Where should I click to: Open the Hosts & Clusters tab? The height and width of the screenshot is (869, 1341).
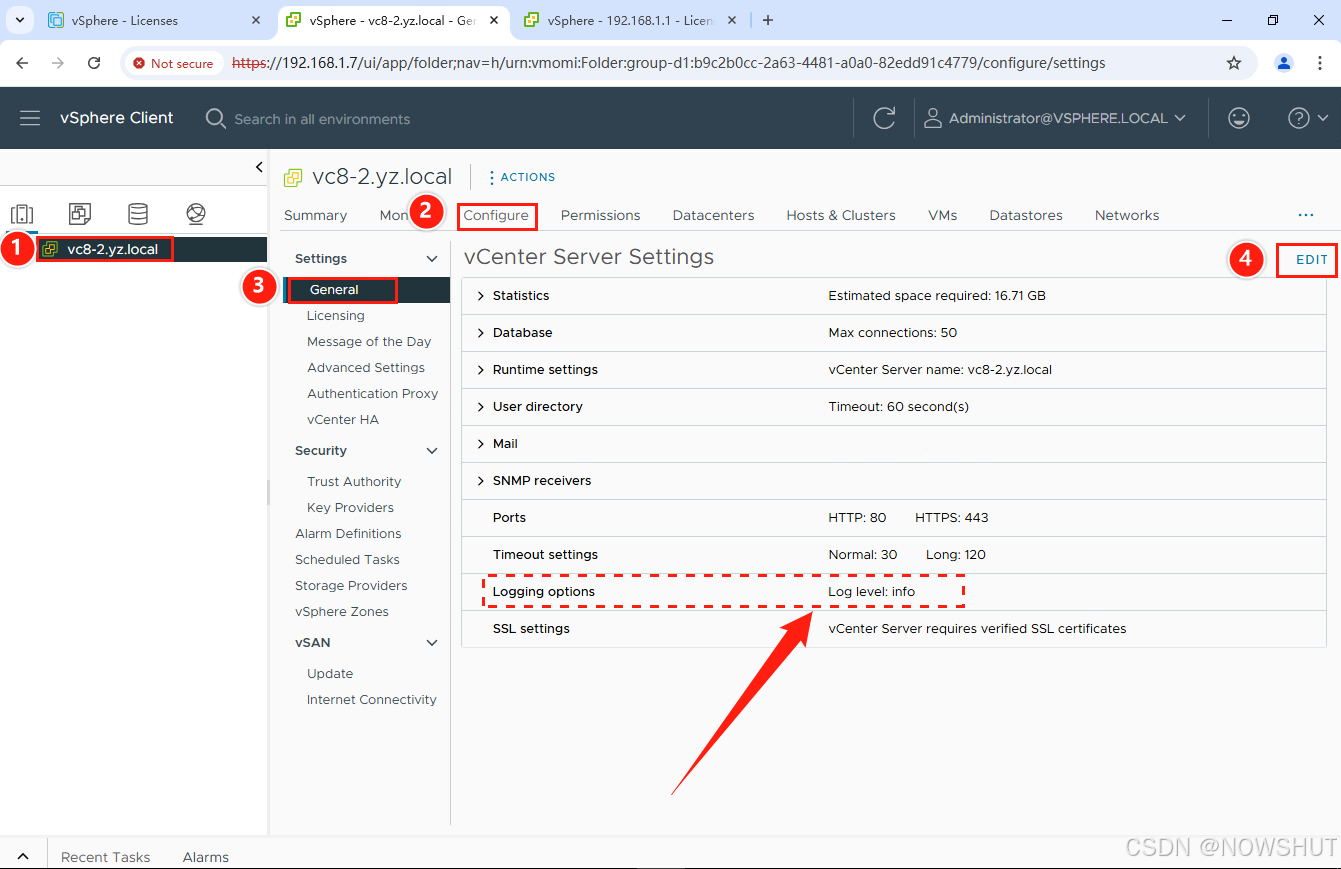(841, 215)
